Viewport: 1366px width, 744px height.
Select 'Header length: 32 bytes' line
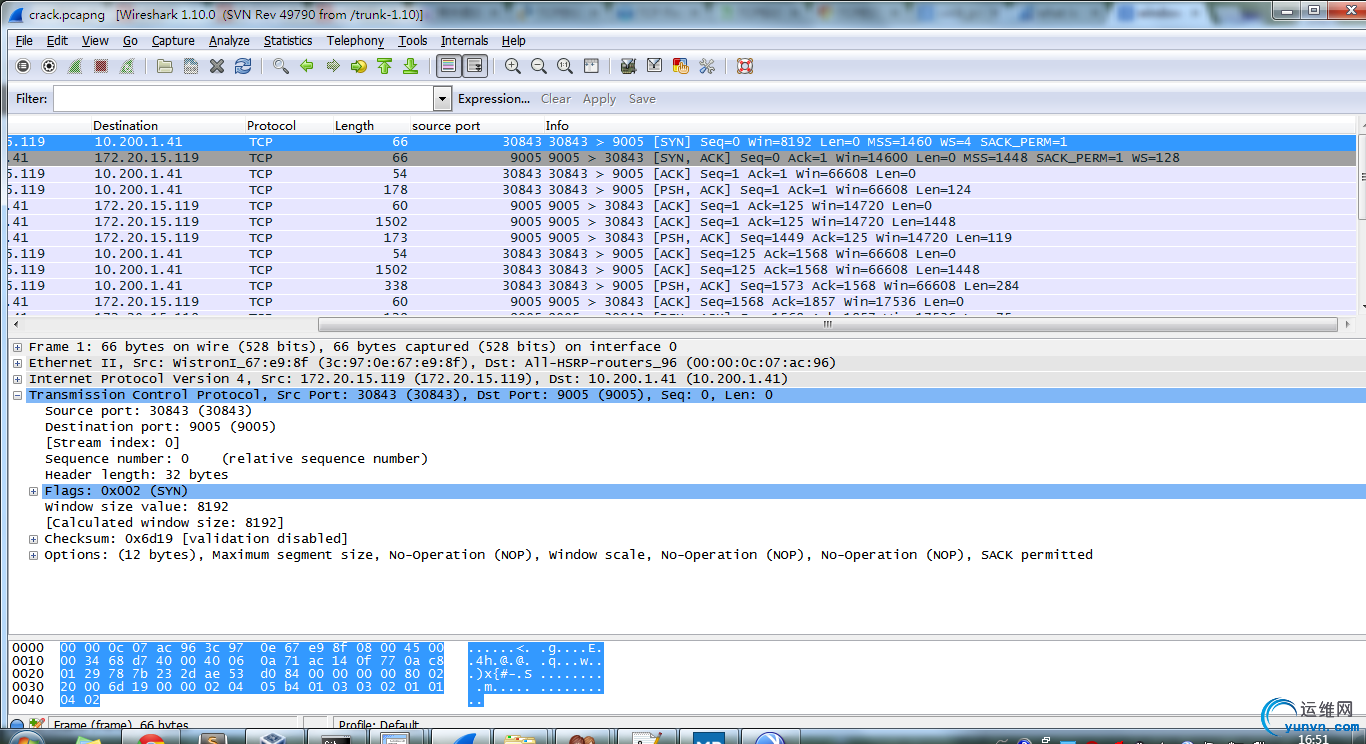pyautogui.click(x=136, y=475)
